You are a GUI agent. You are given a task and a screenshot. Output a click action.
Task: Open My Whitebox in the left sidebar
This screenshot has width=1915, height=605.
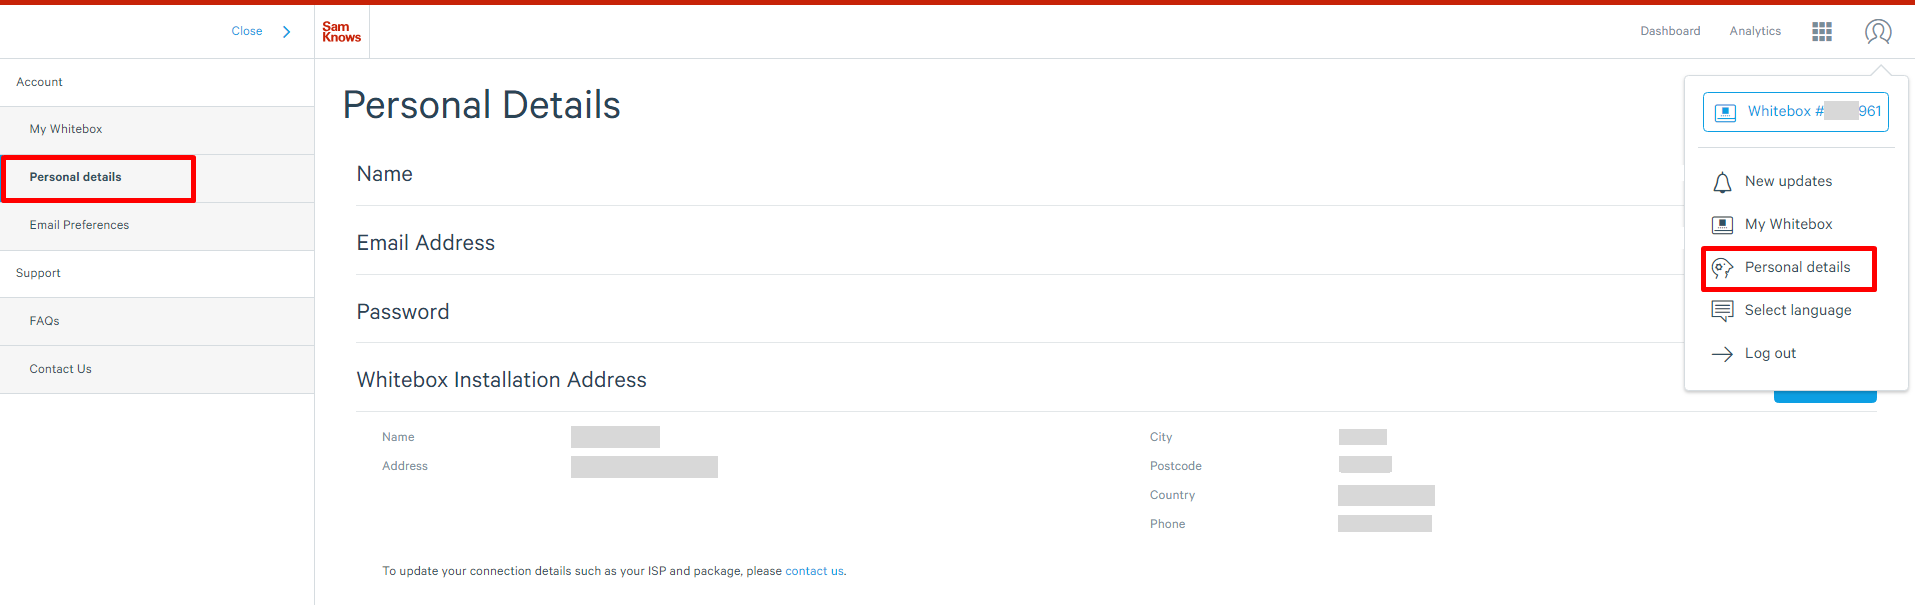point(66,129)
